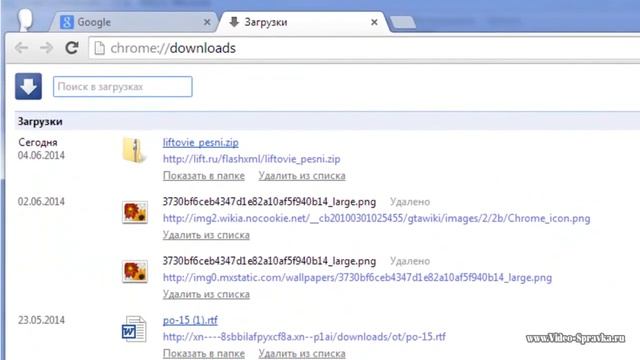Open a new tab
The width and height of the screenshot is (640, 360).
403,22
